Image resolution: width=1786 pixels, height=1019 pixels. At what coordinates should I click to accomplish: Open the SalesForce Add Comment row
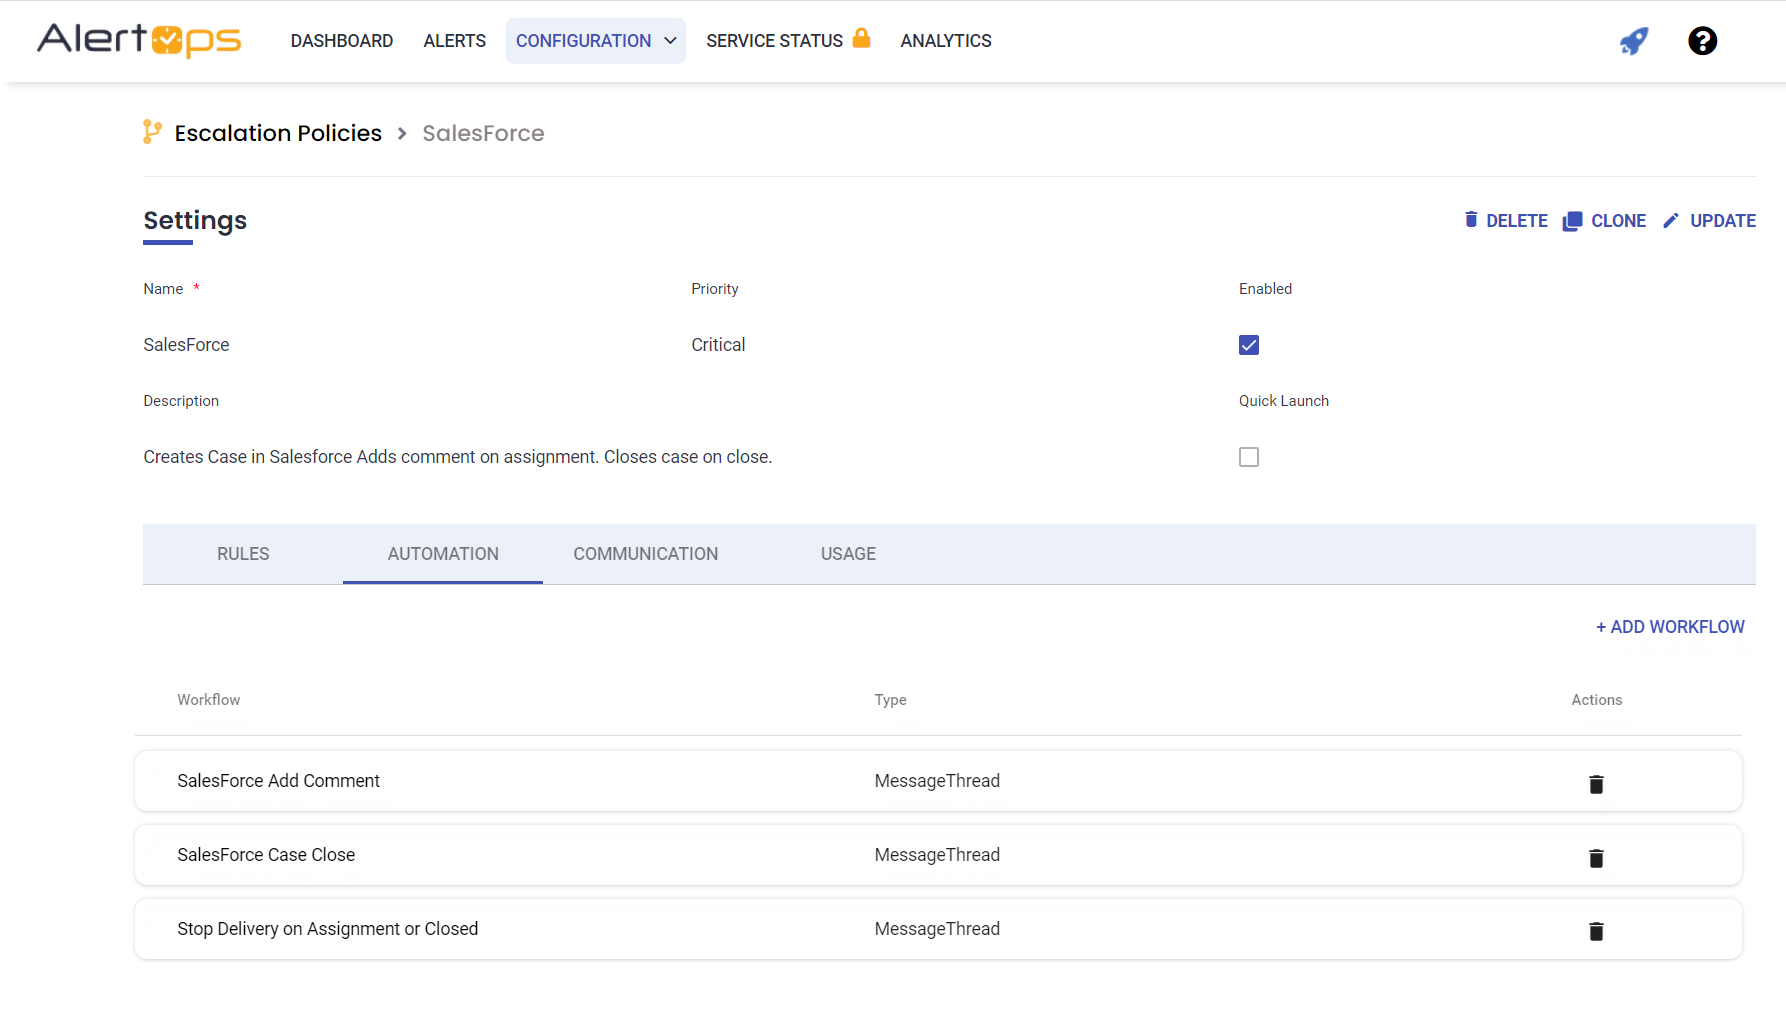[x=938, y=781]
